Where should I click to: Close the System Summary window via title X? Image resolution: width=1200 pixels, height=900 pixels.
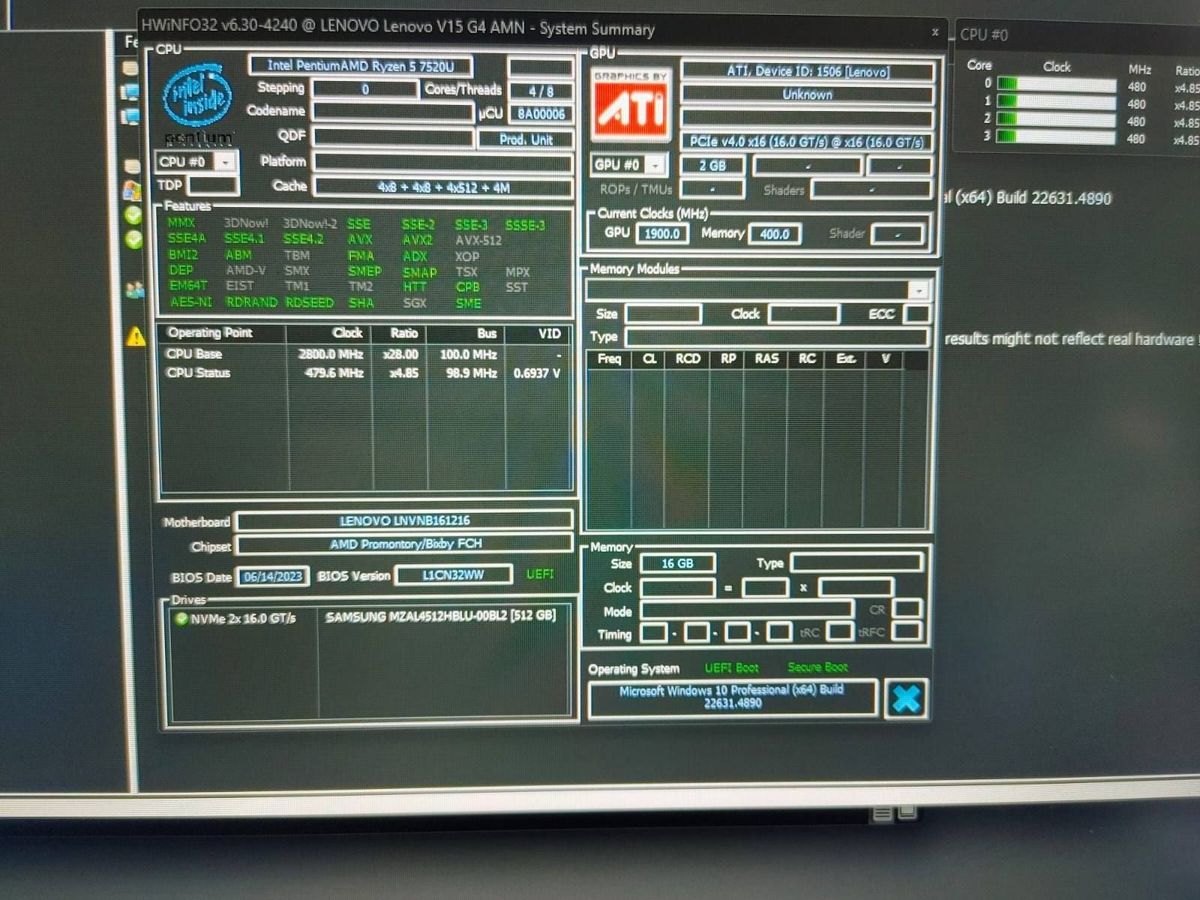(x=935, y=31)
